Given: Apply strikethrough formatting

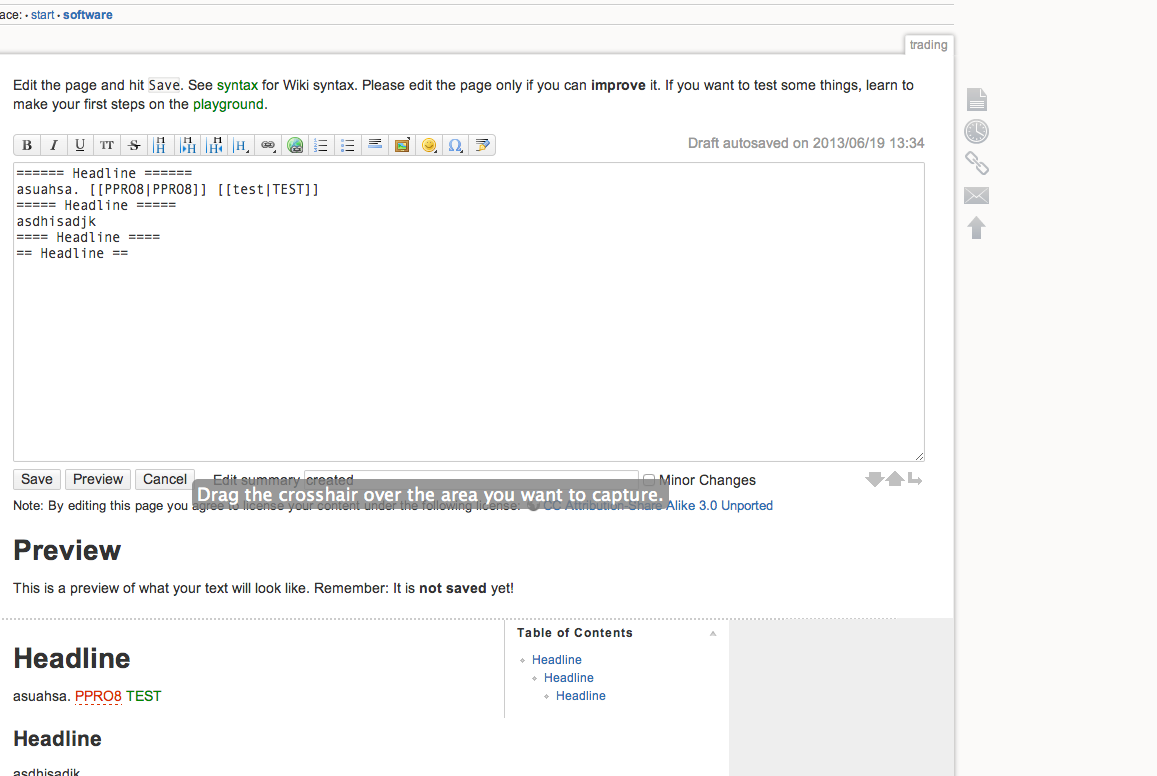Looking at the screenshot, I should [134, 145].
